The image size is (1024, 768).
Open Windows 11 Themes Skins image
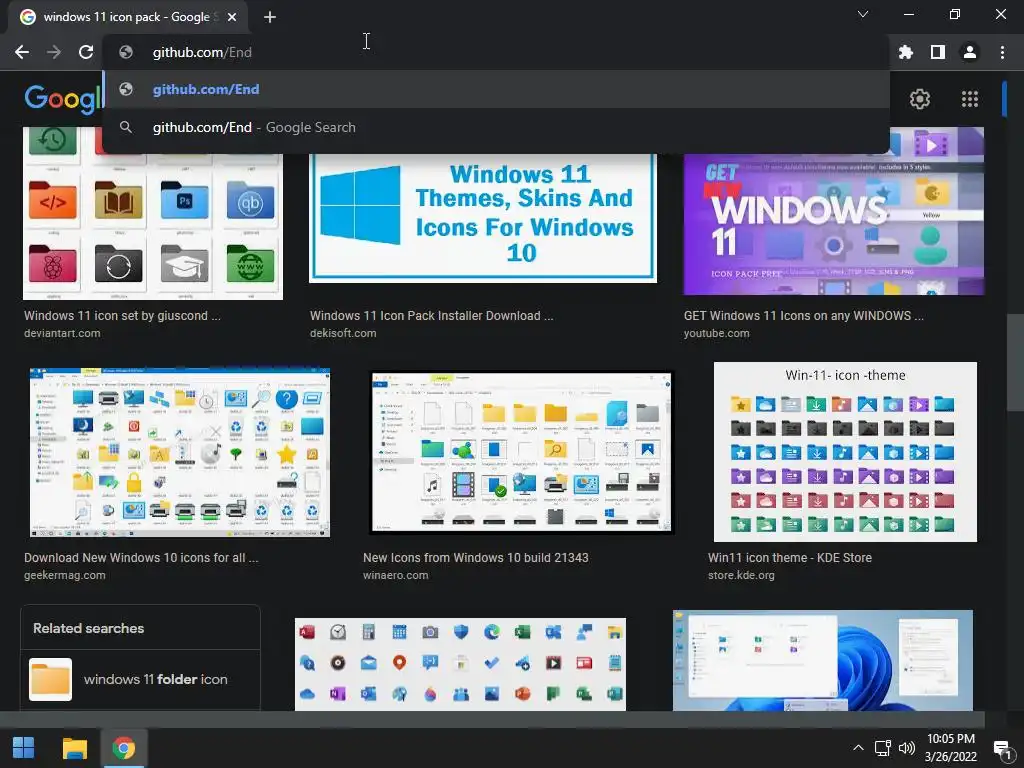tap(483, 217)
